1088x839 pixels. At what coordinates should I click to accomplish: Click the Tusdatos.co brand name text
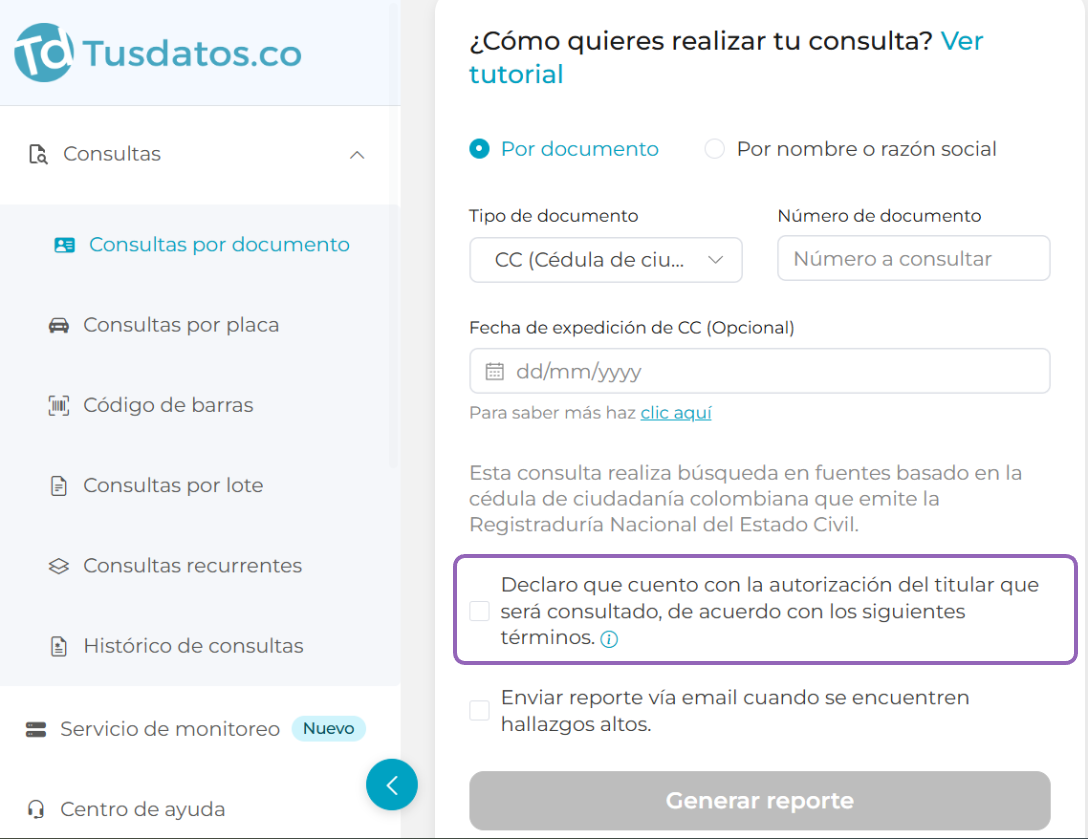192,53
